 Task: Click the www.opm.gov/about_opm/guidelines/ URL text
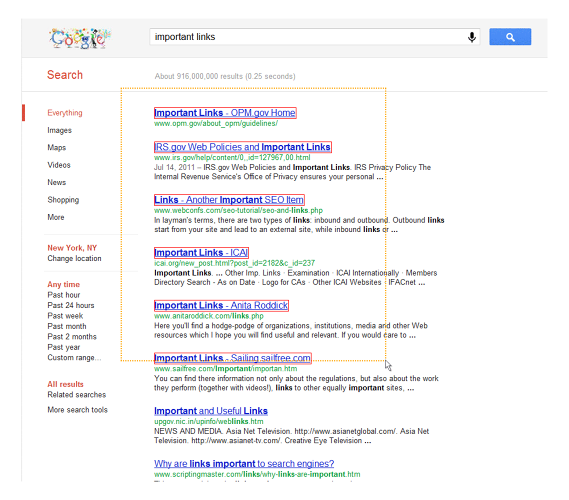pos(216,123)
